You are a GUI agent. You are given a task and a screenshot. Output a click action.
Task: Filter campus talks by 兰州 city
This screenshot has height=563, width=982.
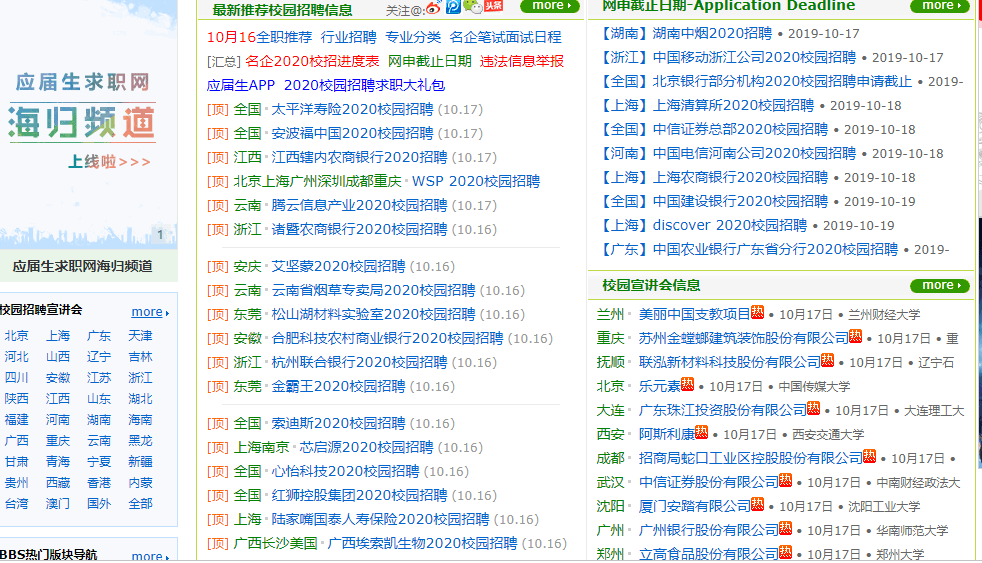[610, 314]
